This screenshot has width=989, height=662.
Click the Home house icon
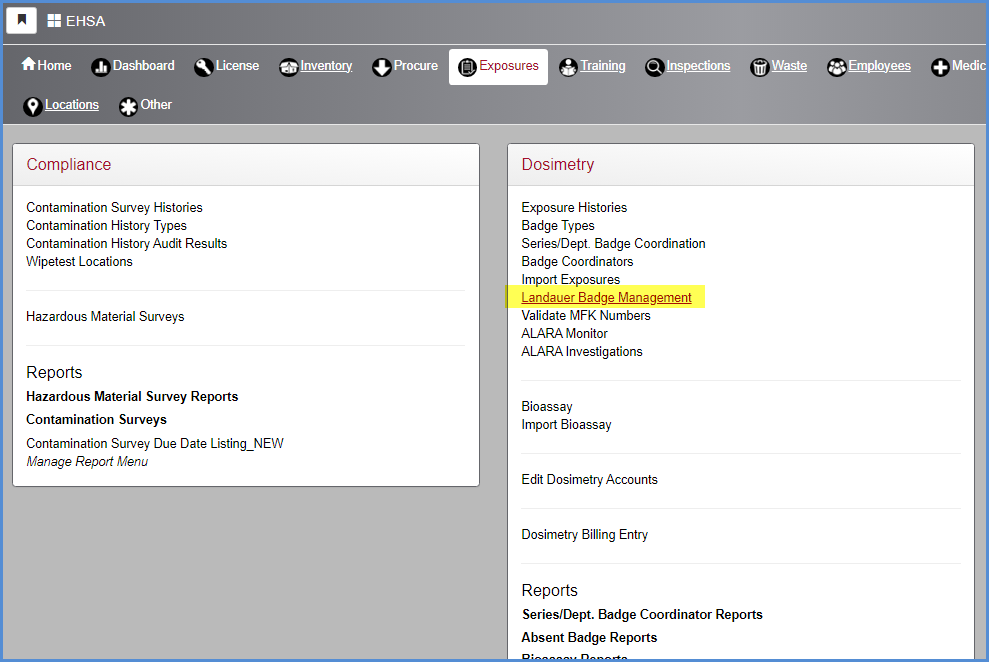point(28,64)
